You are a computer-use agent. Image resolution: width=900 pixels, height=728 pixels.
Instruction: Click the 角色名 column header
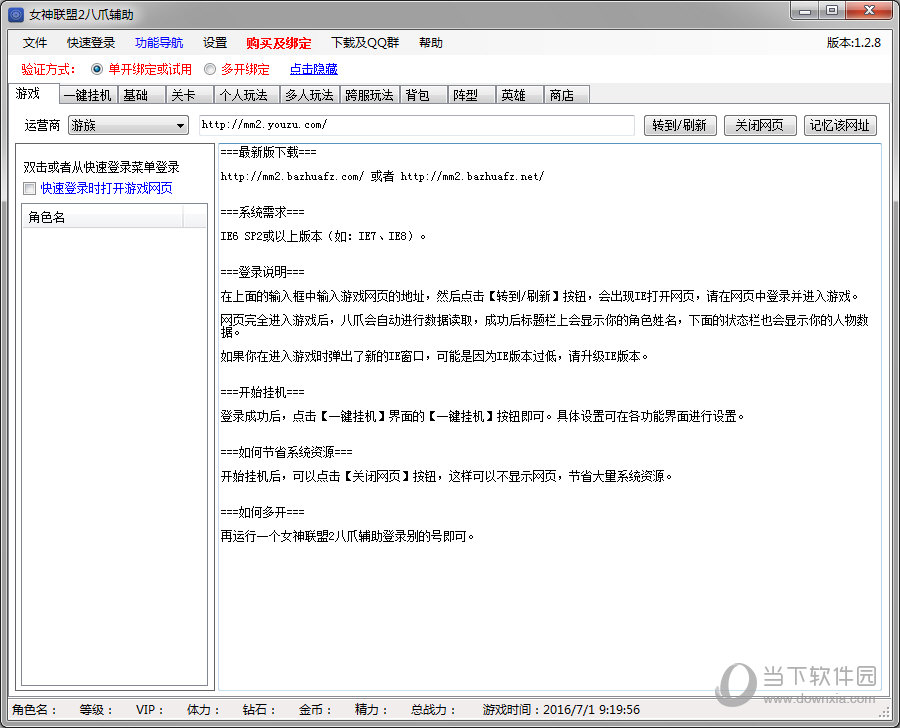tap(103, 217)
